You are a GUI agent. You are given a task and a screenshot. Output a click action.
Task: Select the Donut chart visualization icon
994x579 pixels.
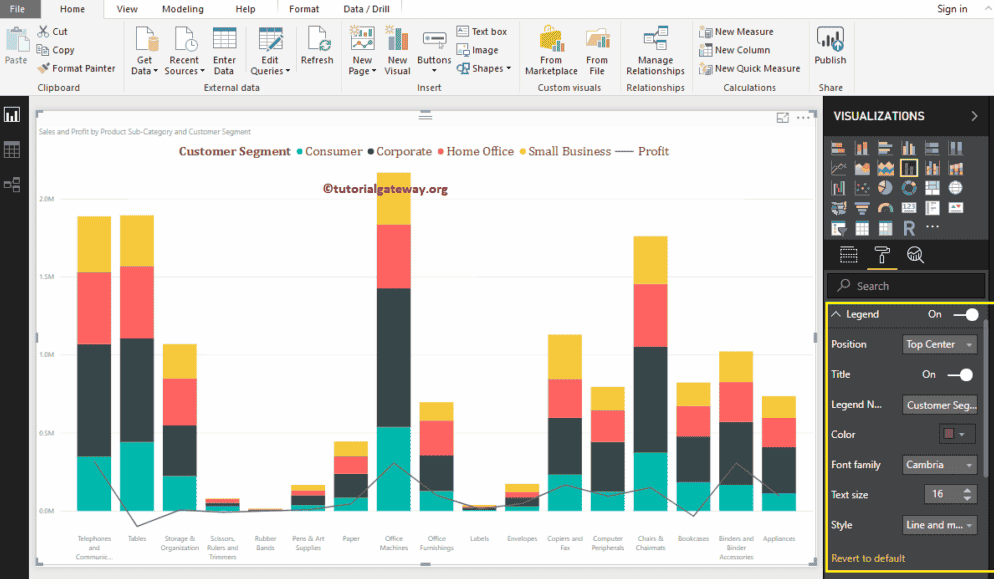pyautogui.click(x=909, y=188)
